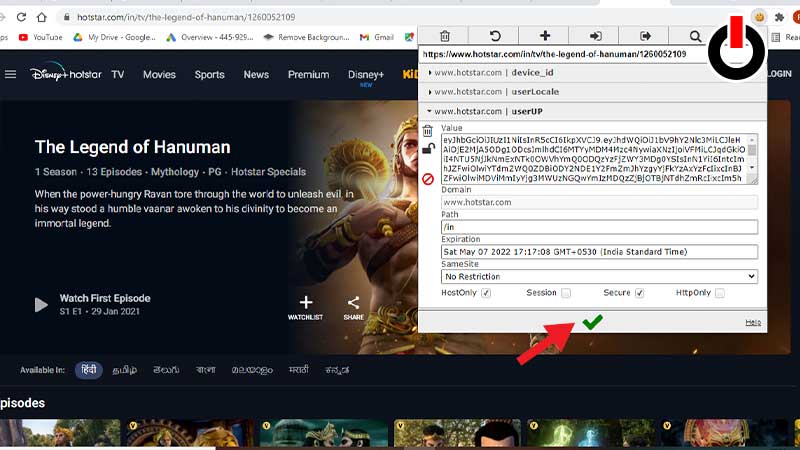800x450 pixels.
Task: Enable the Session checkbox
Action: tap(566, 293)
